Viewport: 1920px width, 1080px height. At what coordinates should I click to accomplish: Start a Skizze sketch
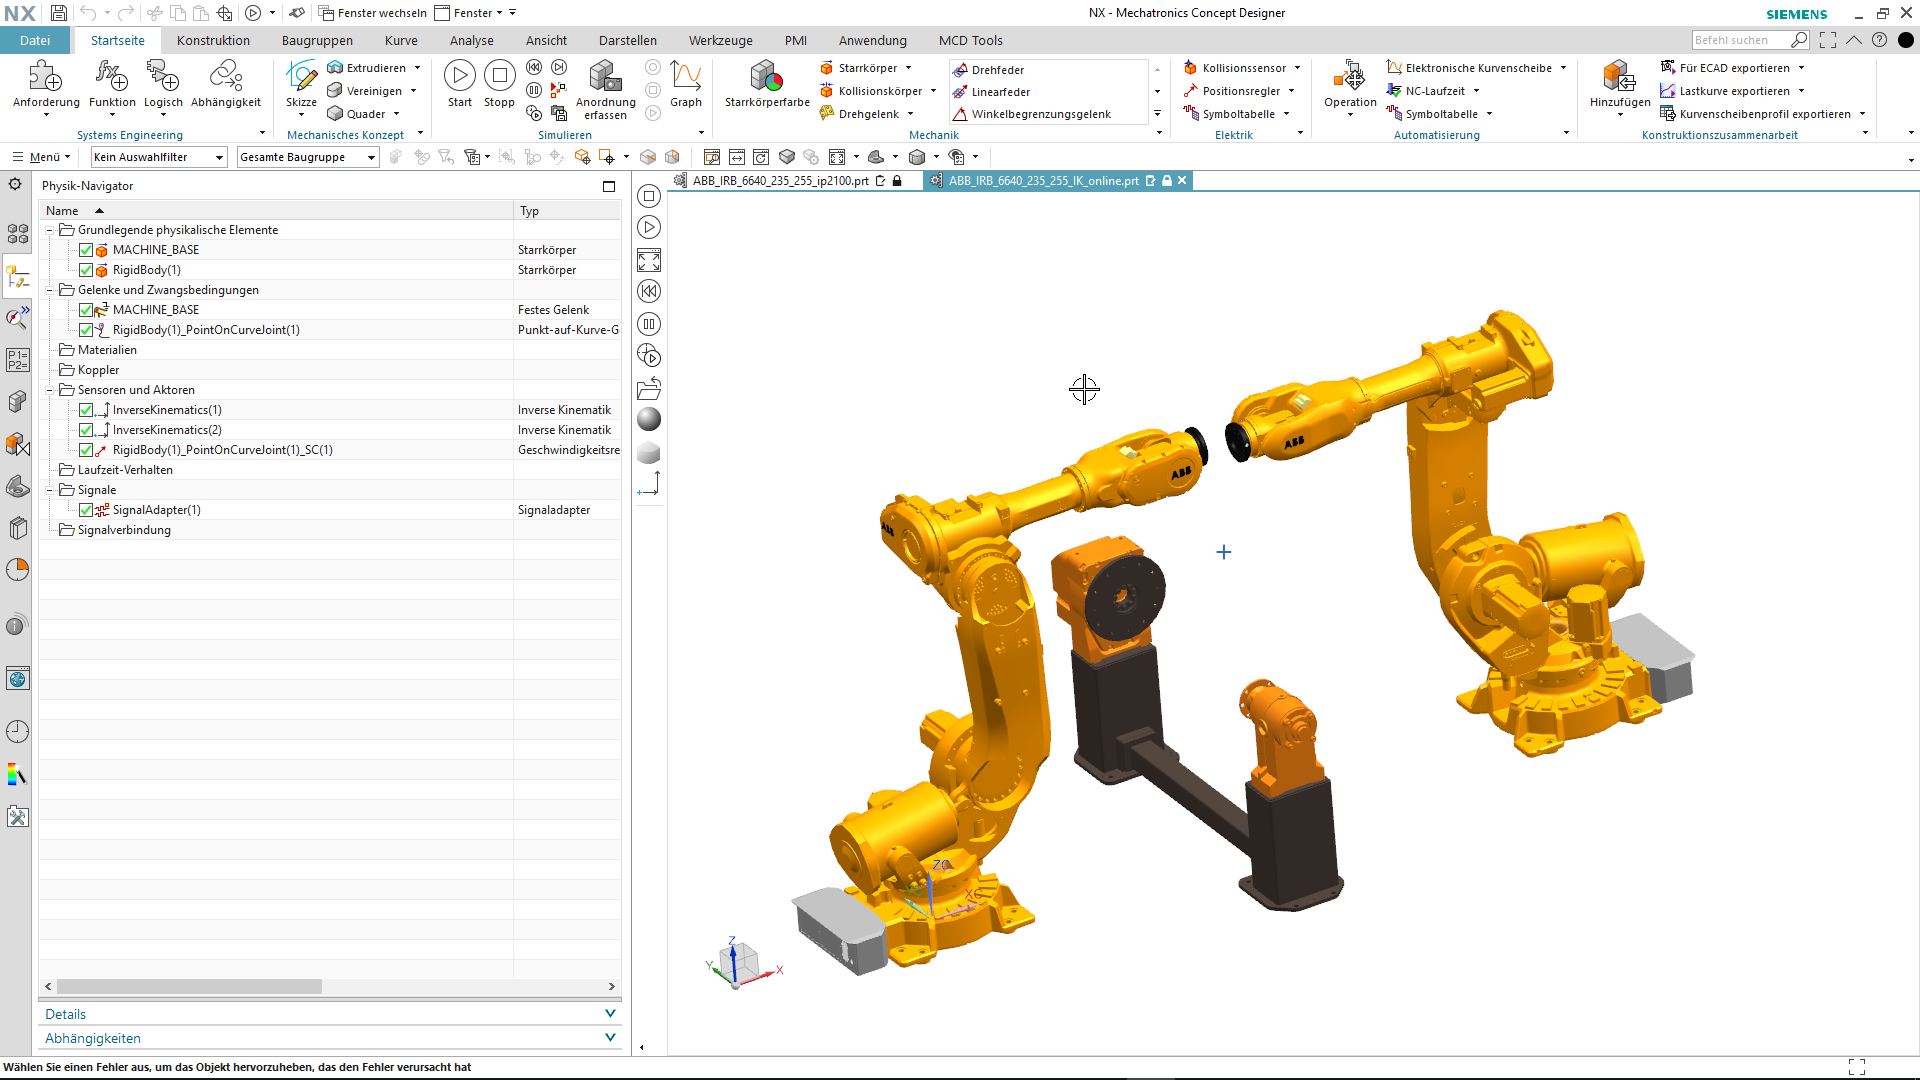(301, 76)
